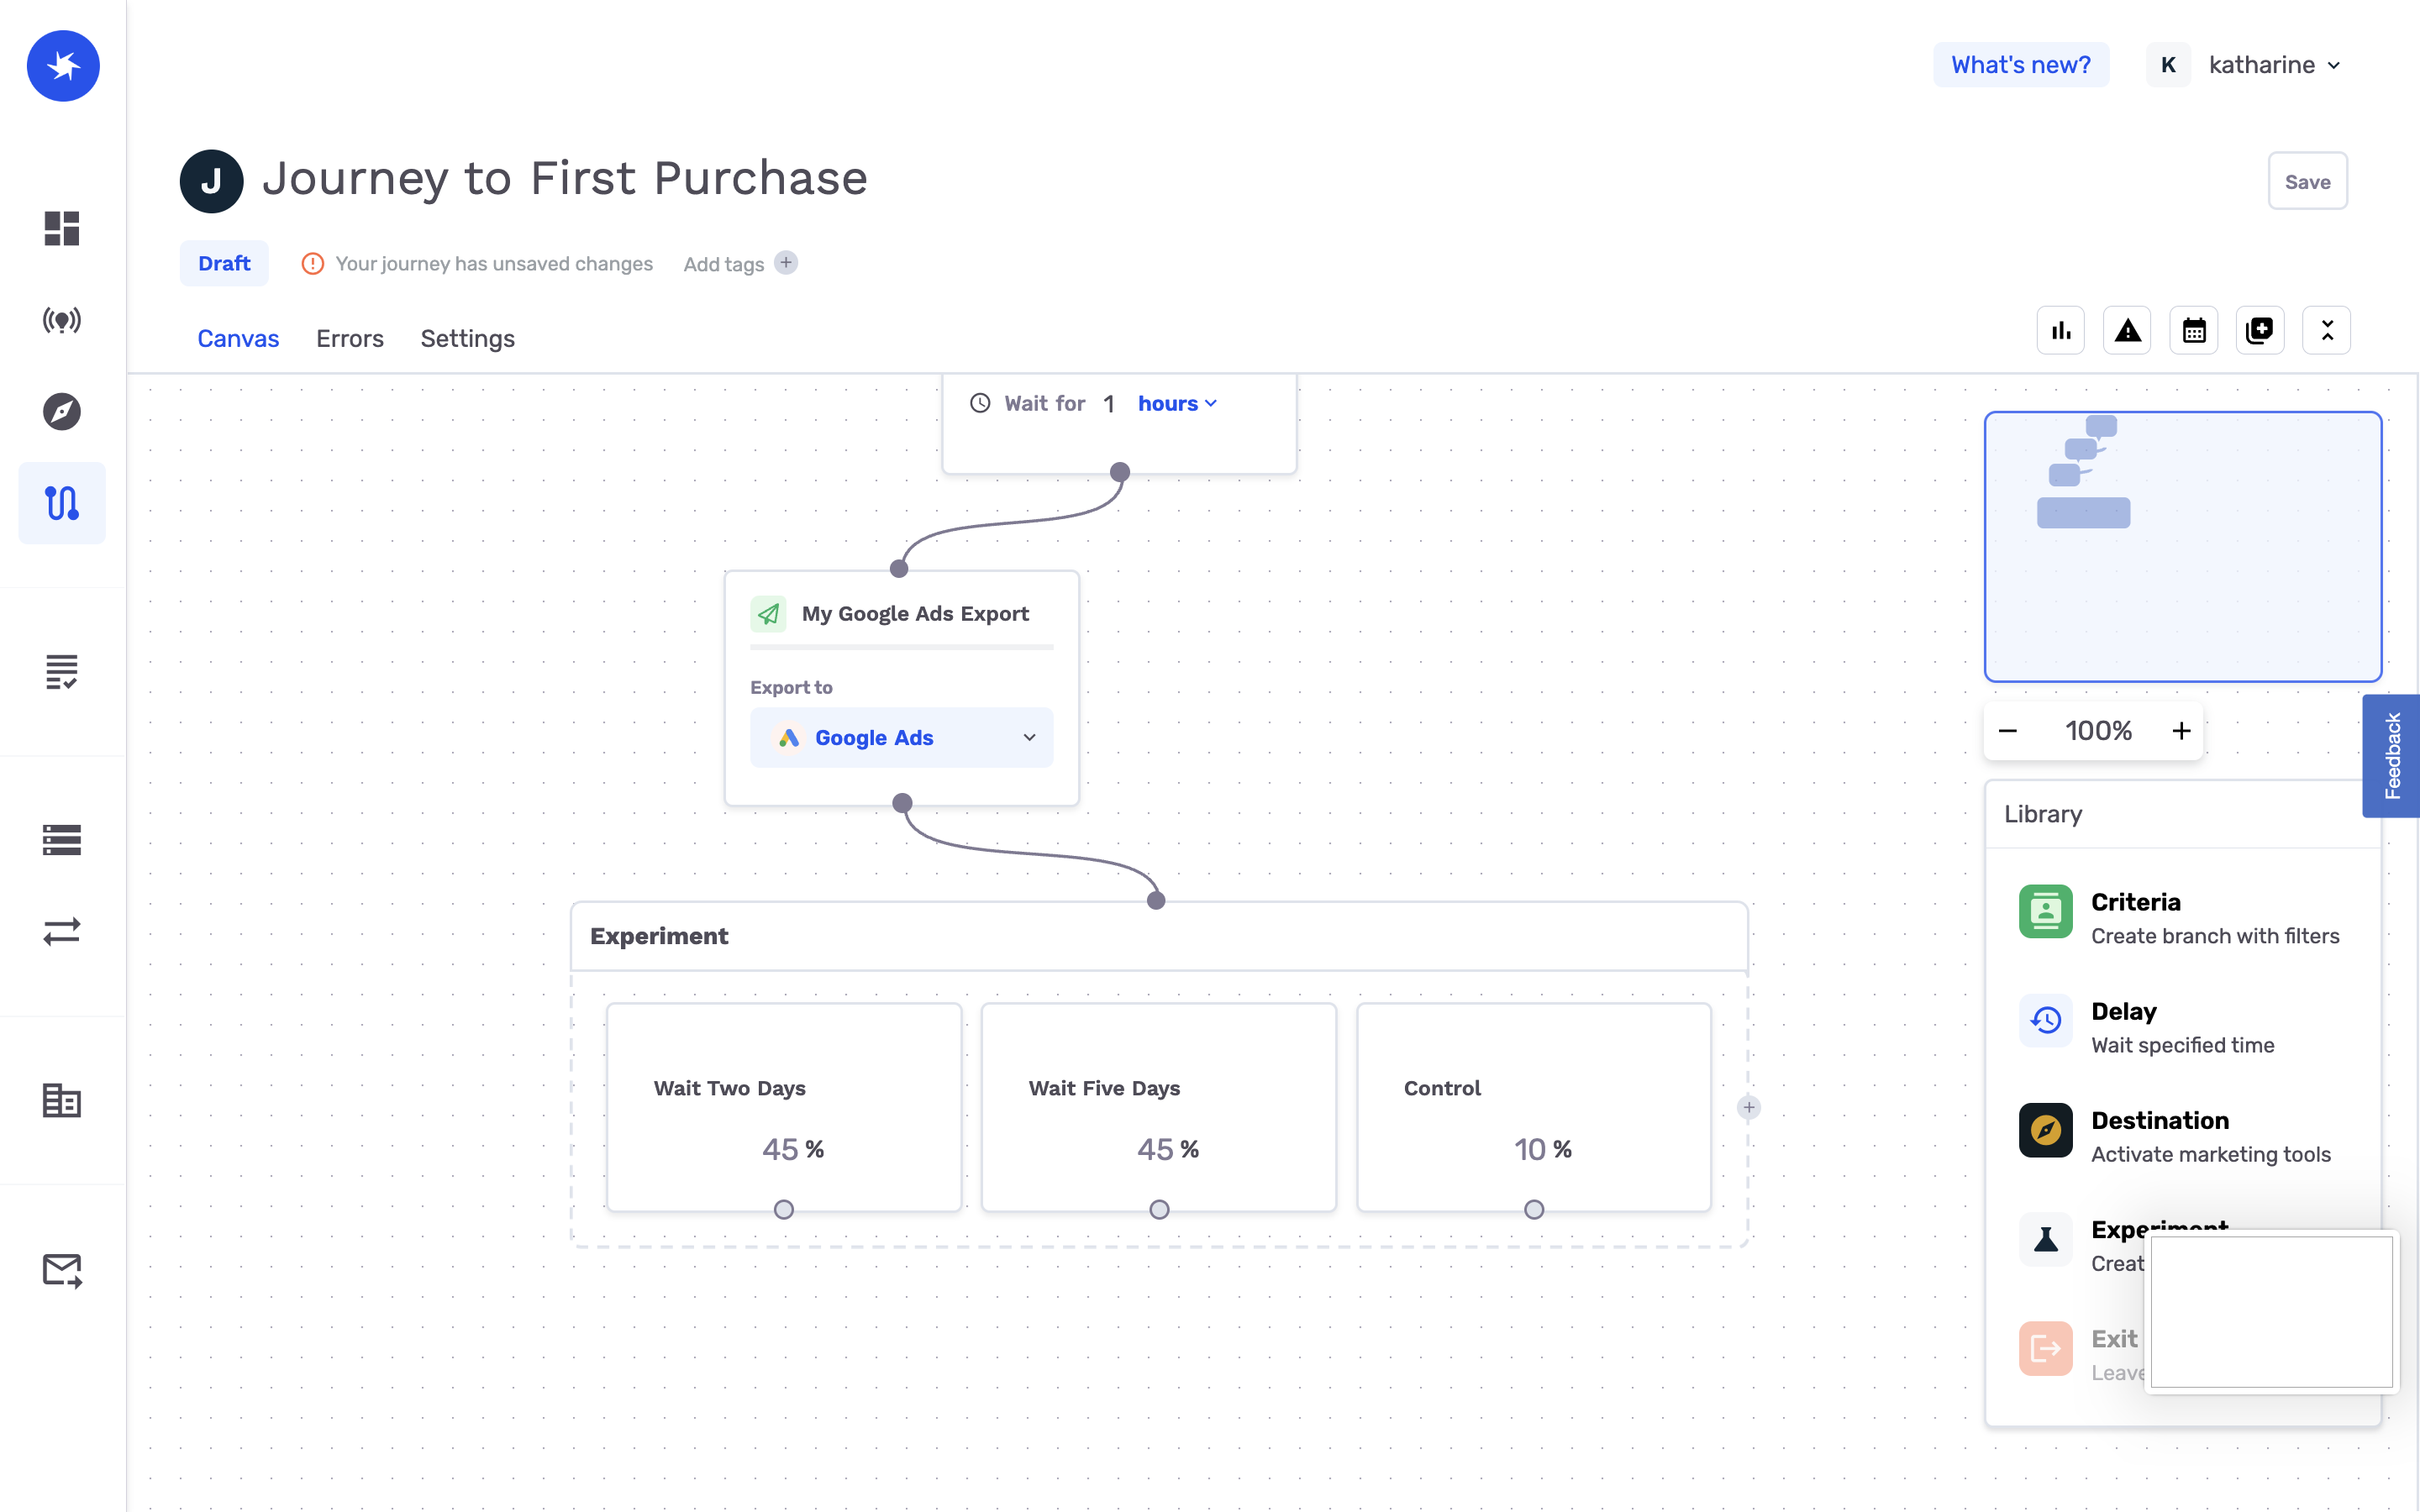Click the Save button
Viewport: 2420px width, 1512px height.
click(x=2307, y=181)
